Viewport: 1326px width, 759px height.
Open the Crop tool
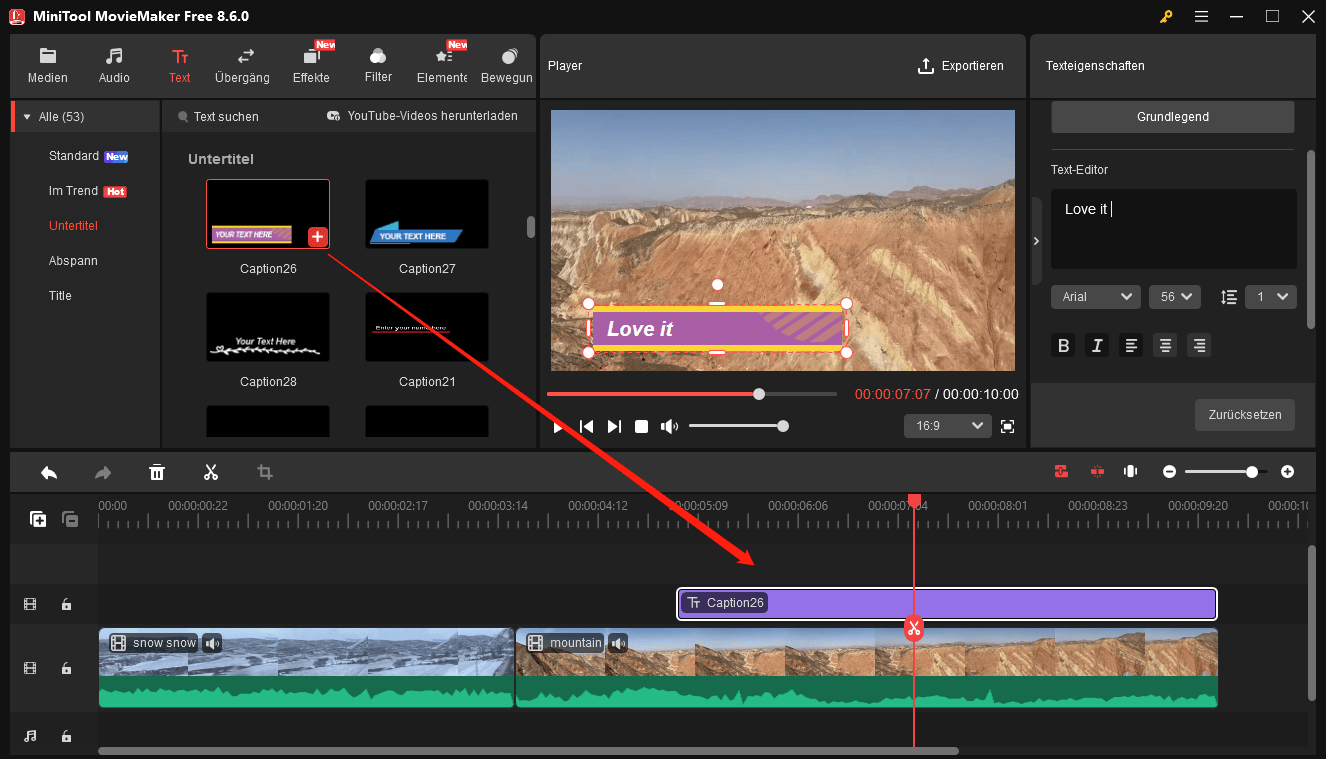264,471
